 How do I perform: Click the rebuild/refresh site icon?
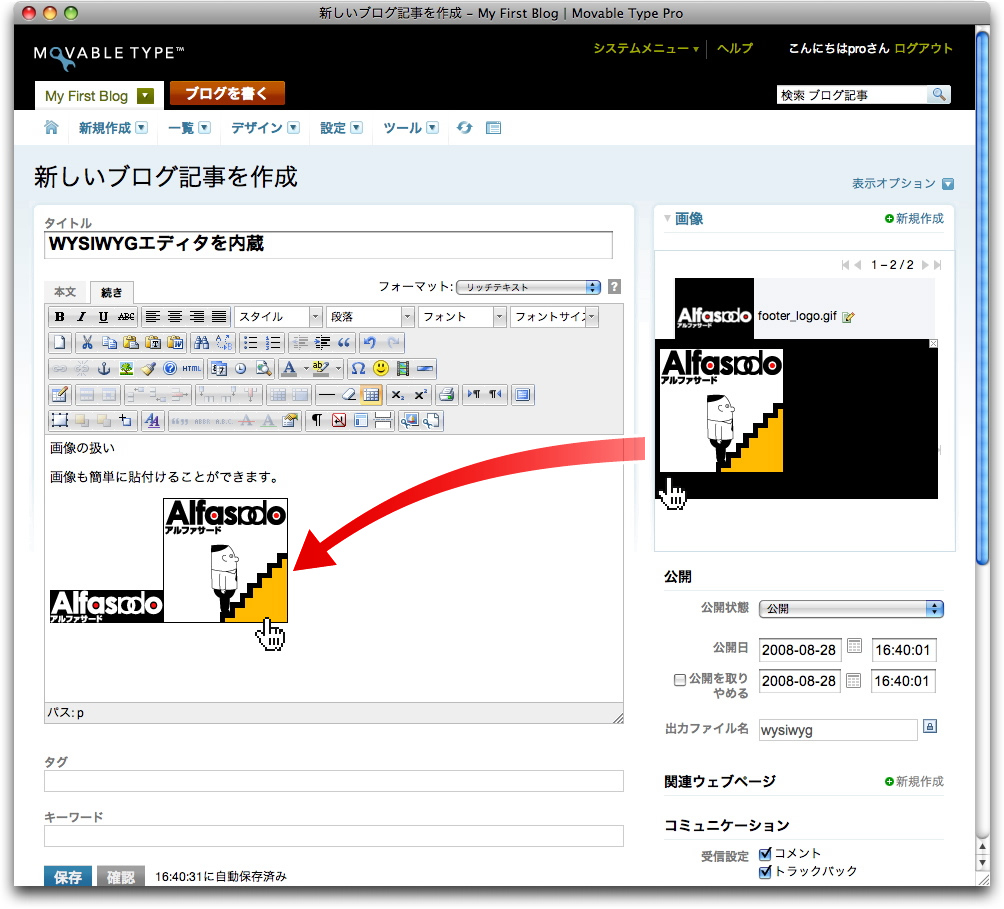coord(464,127)
